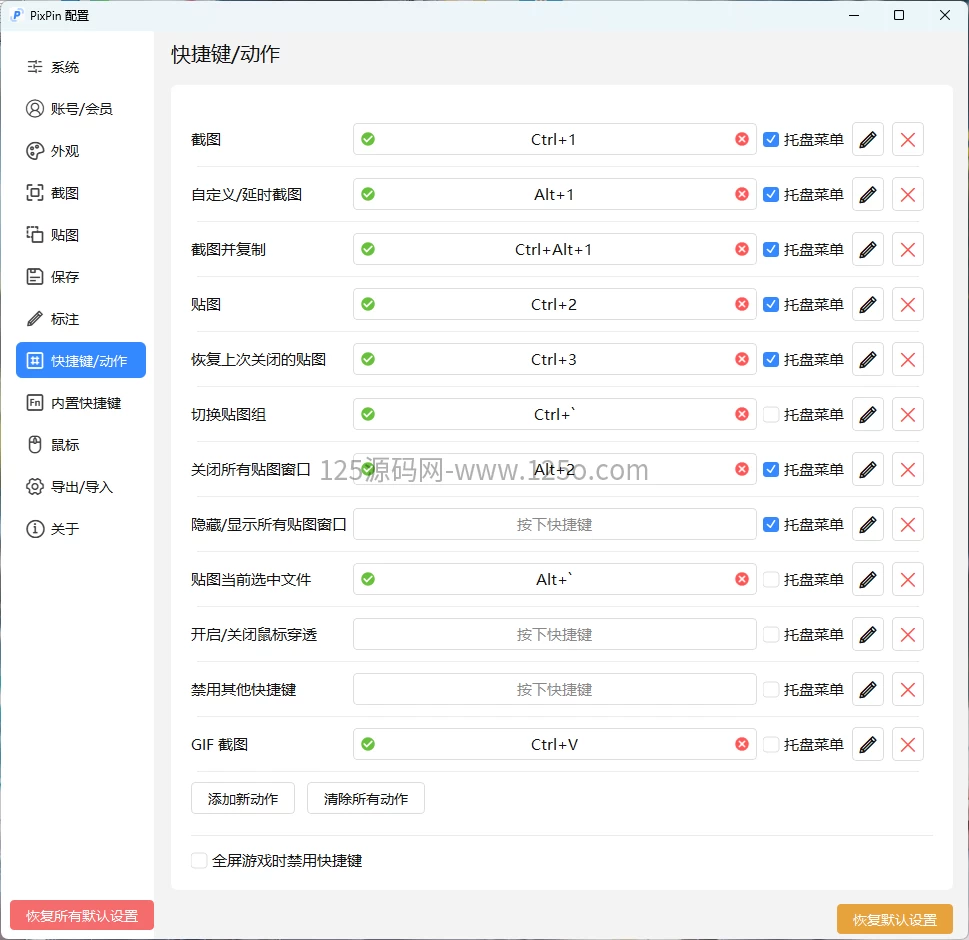Enable 托盘菜单 for 切换贴图组

[771, 414]
